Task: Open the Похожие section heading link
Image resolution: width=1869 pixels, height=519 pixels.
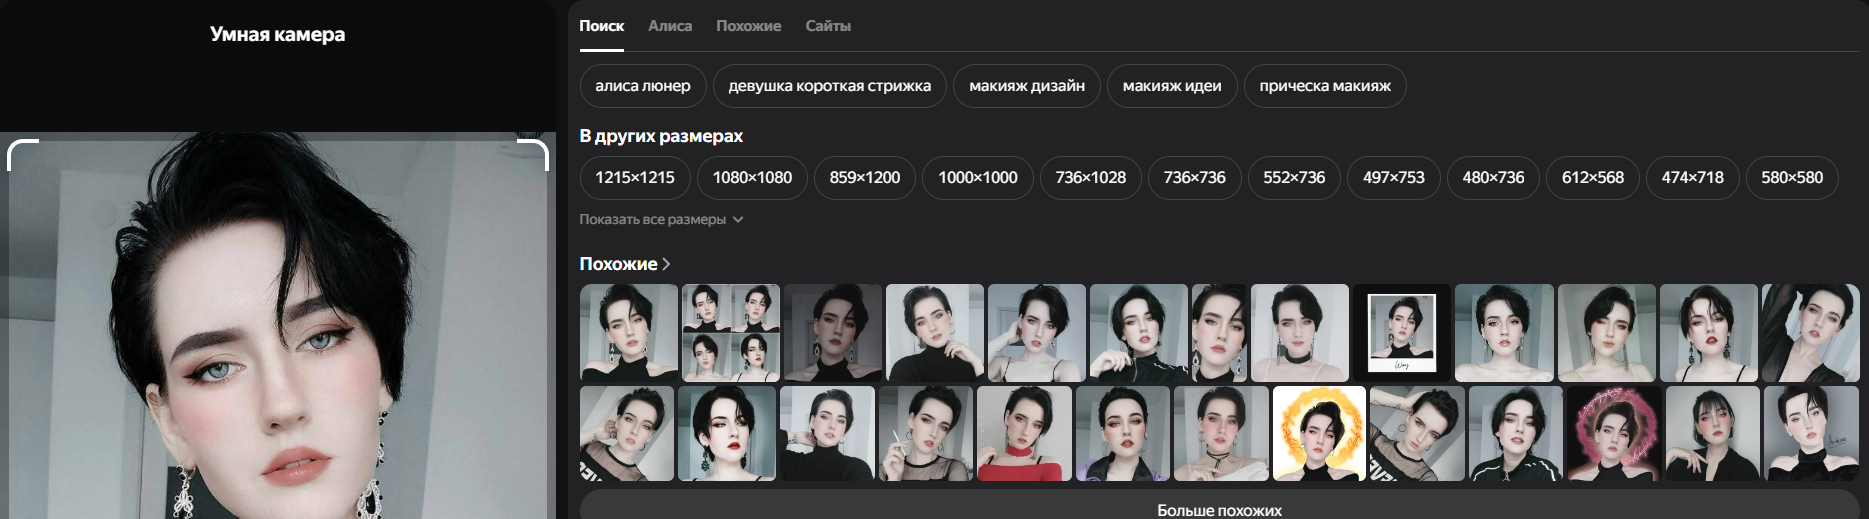Action: coord(625,264)
